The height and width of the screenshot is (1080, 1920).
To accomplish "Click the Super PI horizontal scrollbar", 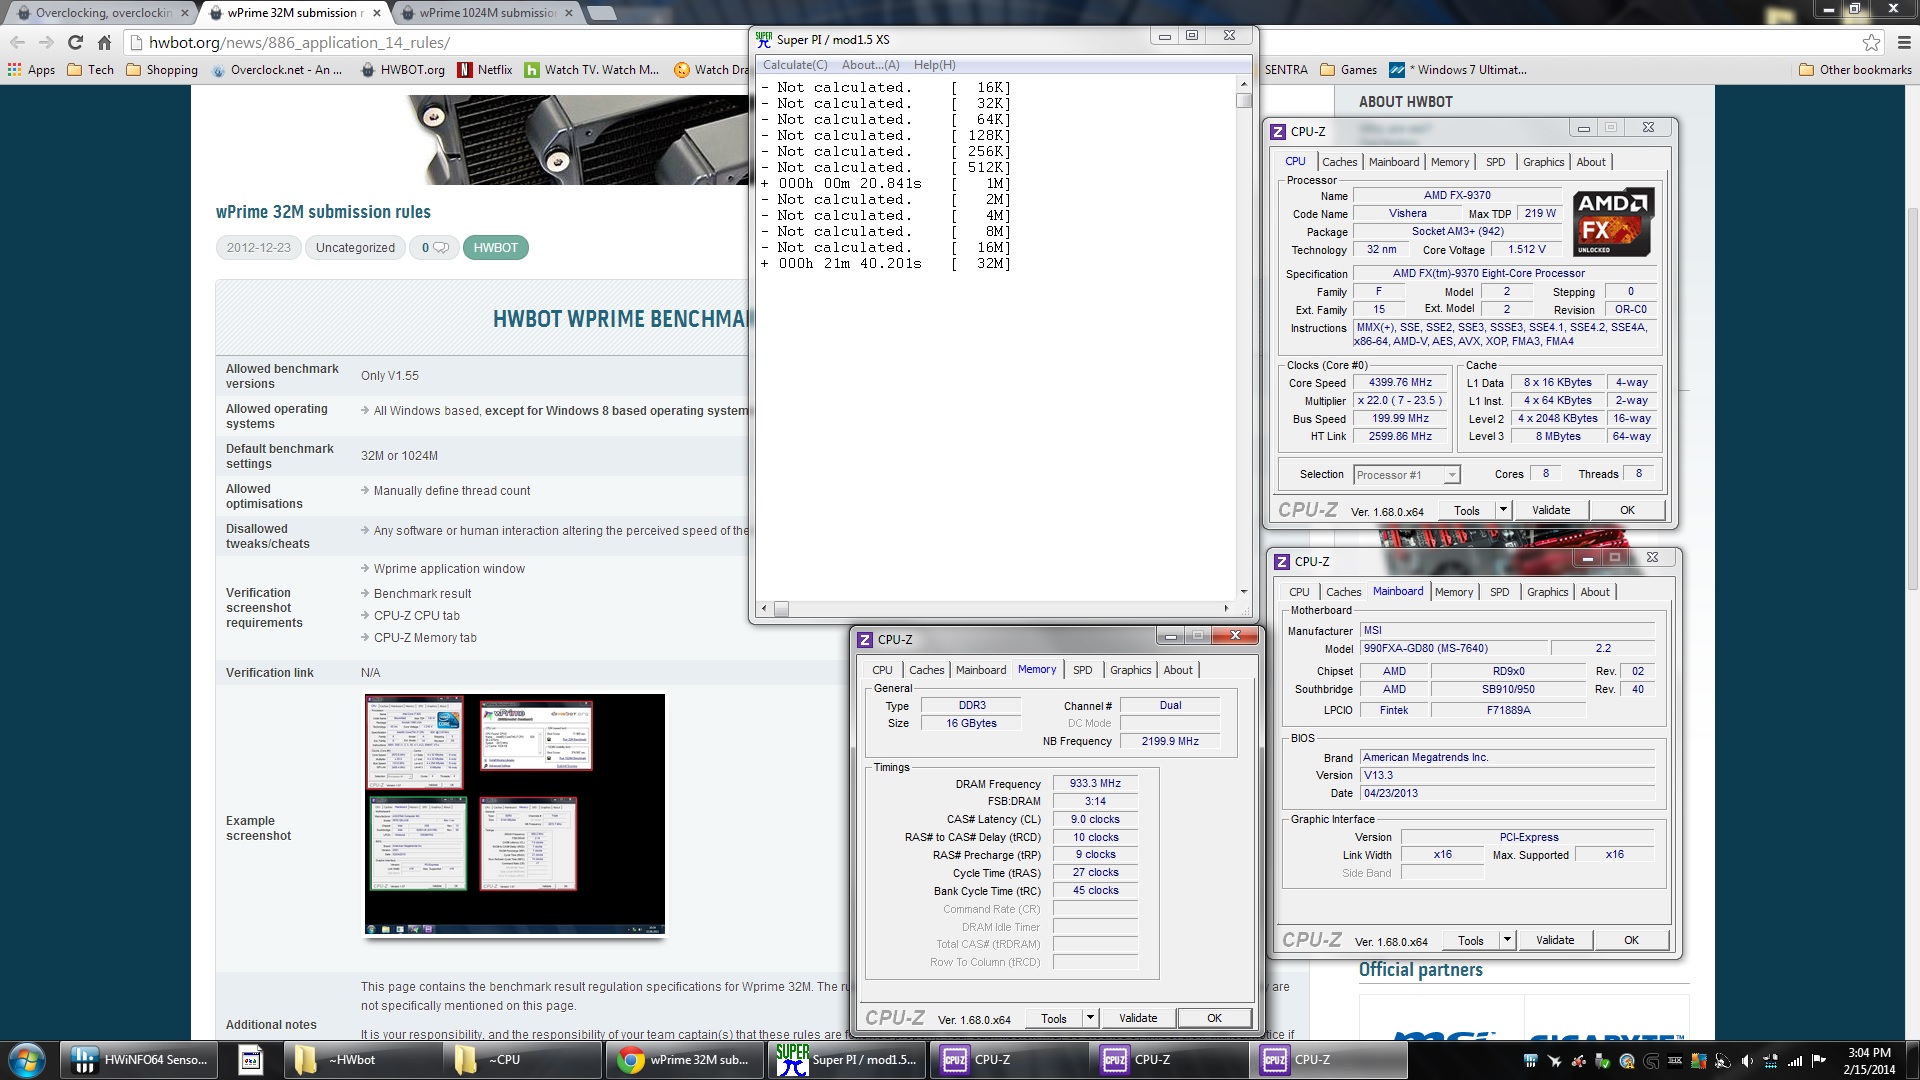I will [x=994, y=608].
